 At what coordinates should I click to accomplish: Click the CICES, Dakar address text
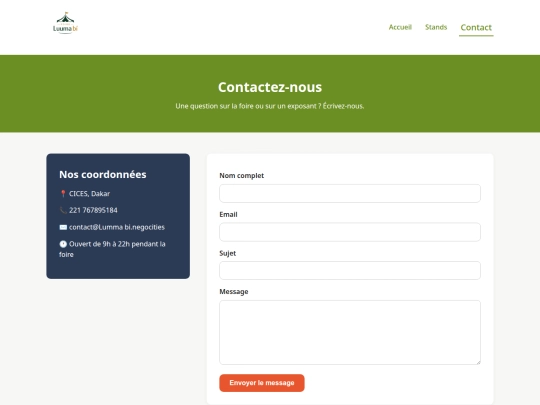[x=90, y=194]
